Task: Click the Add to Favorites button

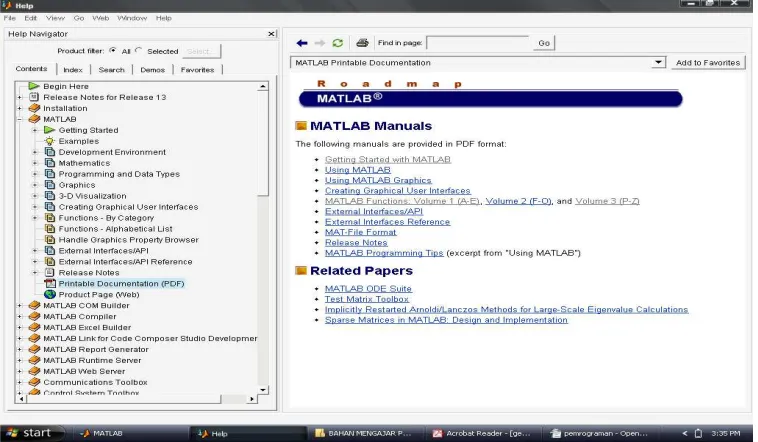Action: [708, 62]
